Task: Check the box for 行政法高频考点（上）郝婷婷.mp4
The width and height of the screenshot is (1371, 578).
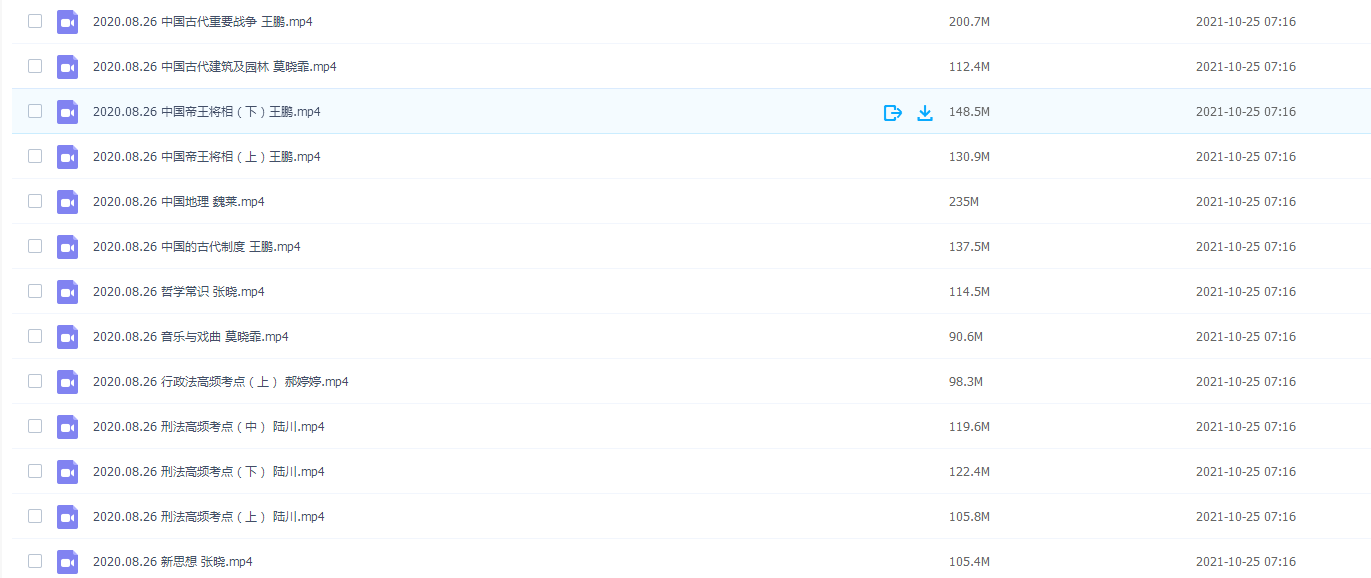Action: 35,381
